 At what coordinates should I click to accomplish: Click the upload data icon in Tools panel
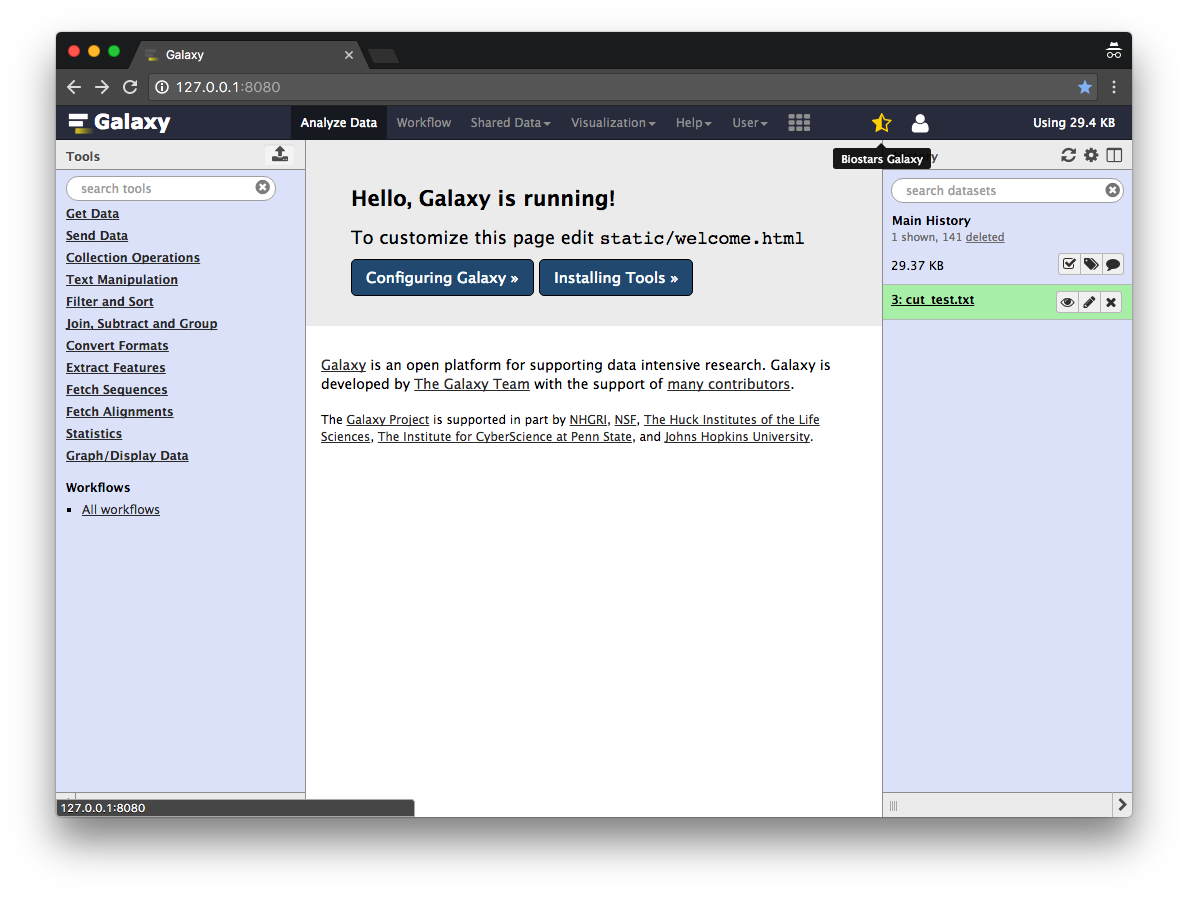tap(280, 154)
